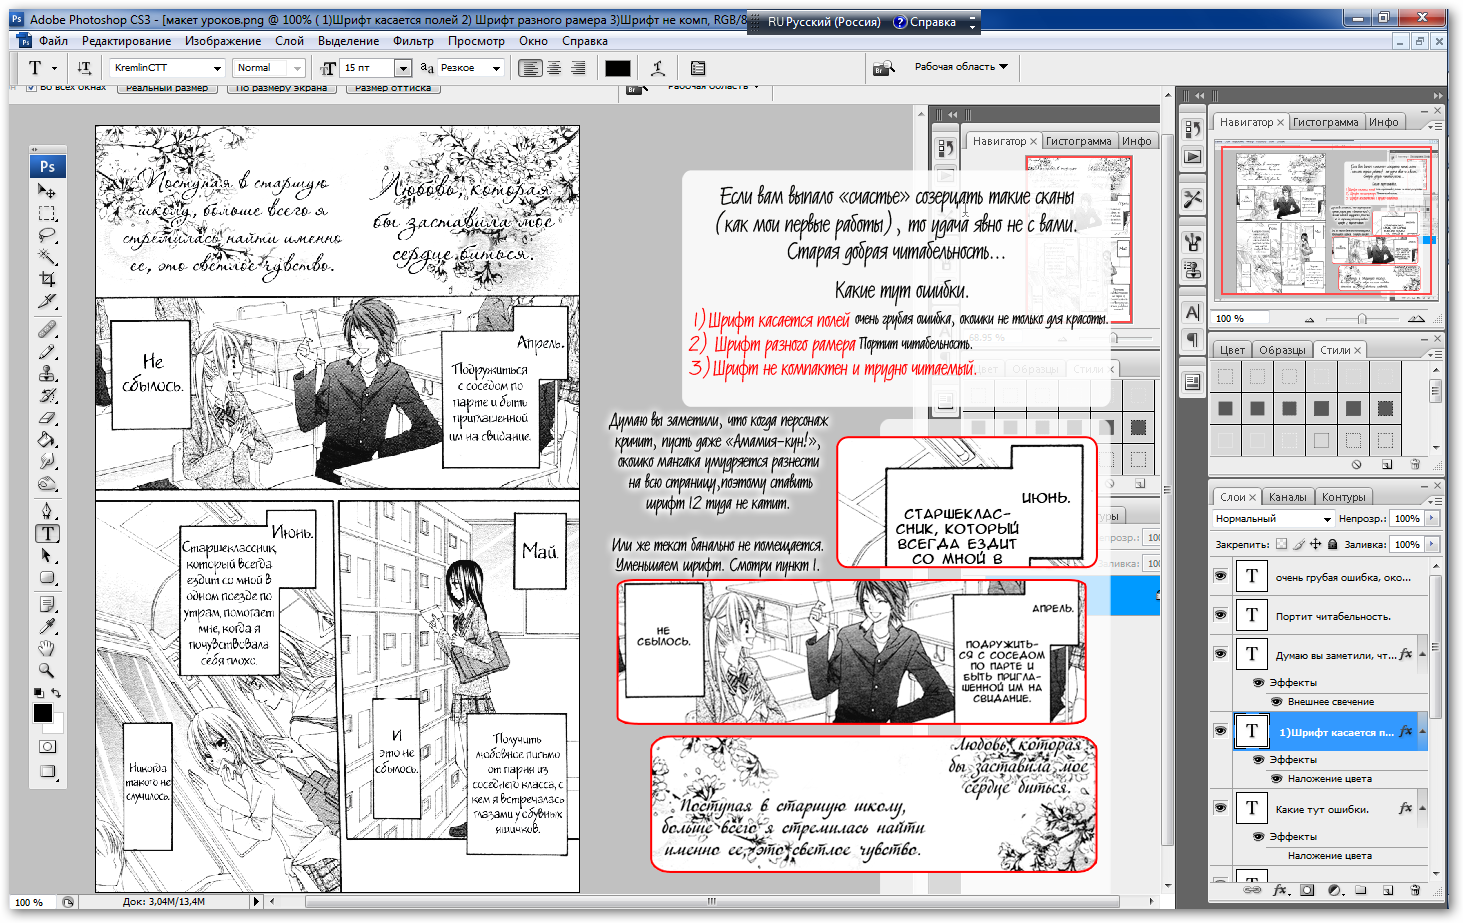Collapse effects of 'Какие тут ошибки' layer

pos(1421,809)
